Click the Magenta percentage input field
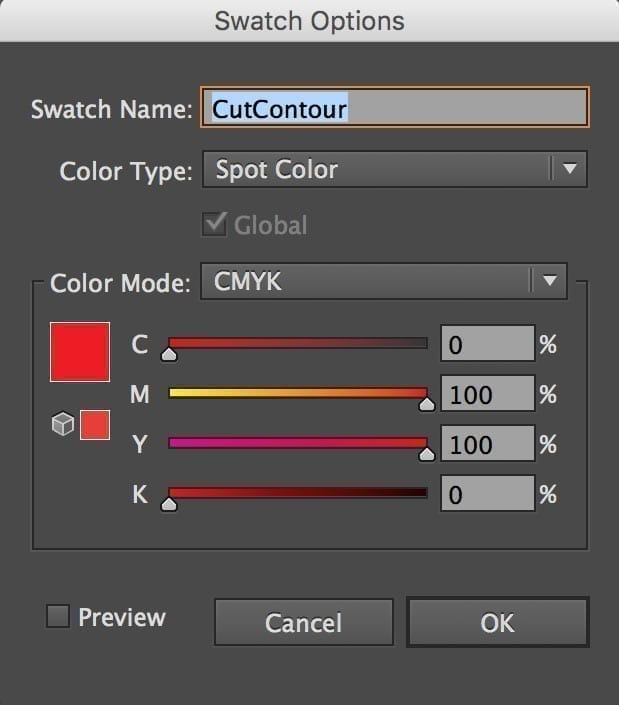Viewport: 619px width, 705px height. [487, 394]
